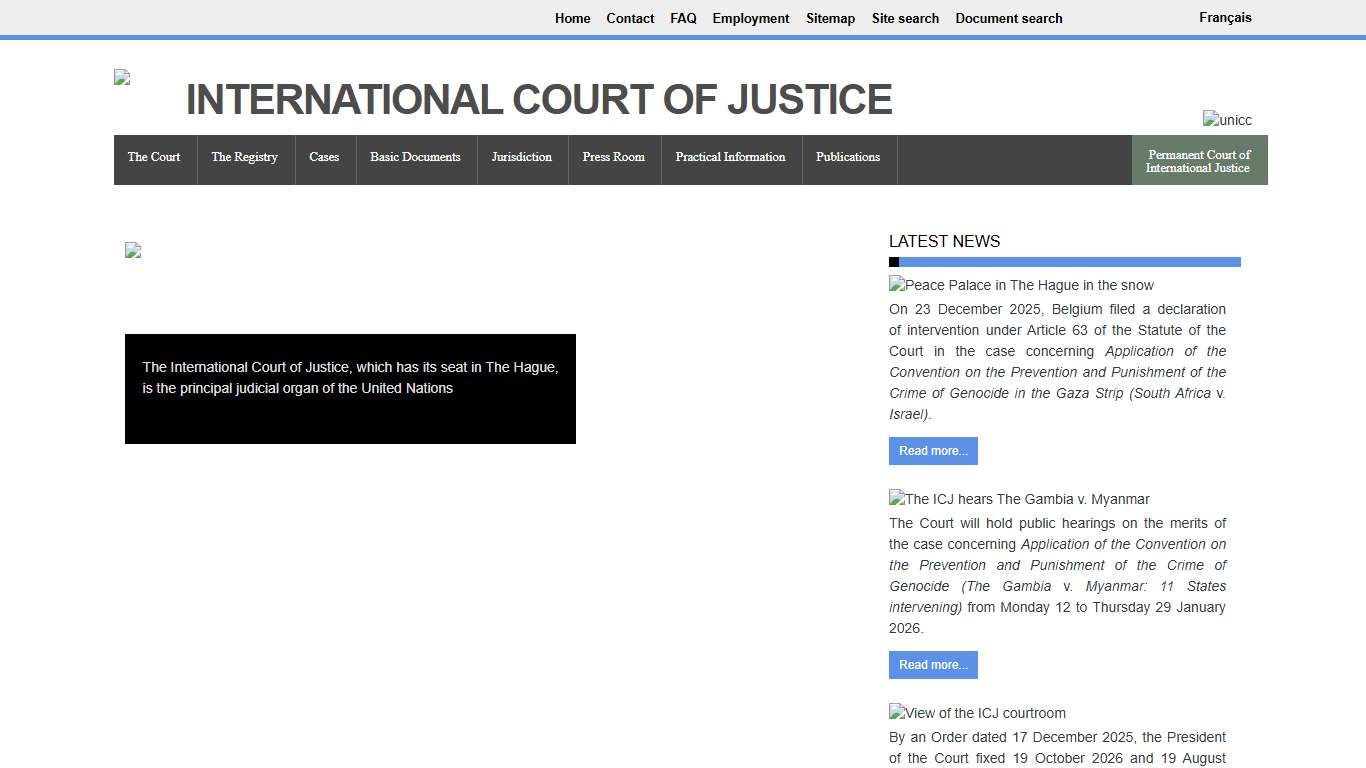Click the Latest News progress bar
This screenshot has width=1366, height=768.
coord(1065,261)
